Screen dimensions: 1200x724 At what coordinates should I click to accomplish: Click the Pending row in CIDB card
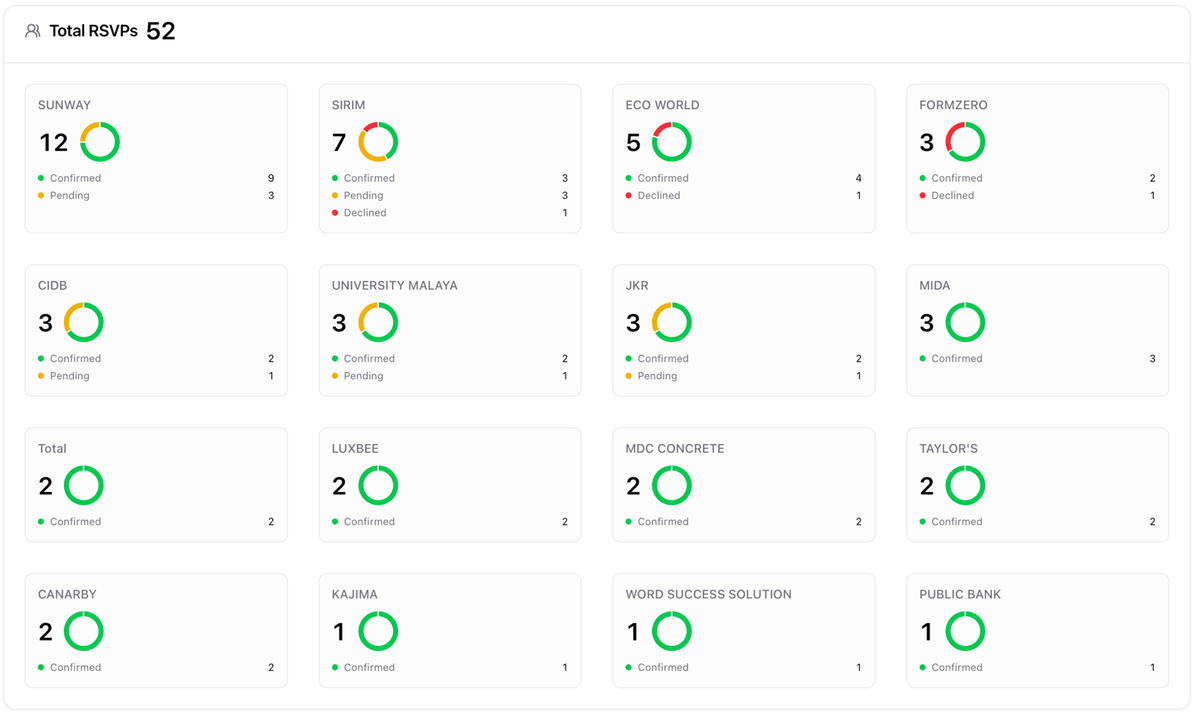[x=156, y=375]
